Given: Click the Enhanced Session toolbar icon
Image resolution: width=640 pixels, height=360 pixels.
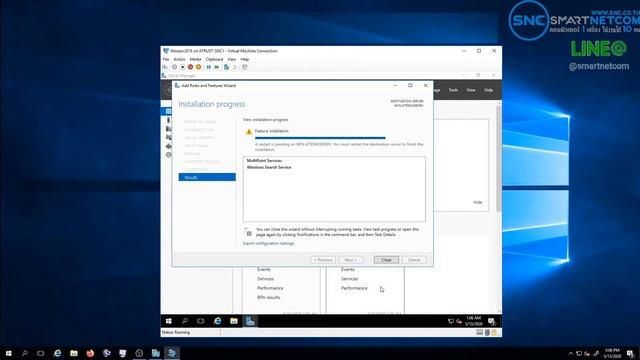Looking at the screenshot, I should tap(244, 67).
